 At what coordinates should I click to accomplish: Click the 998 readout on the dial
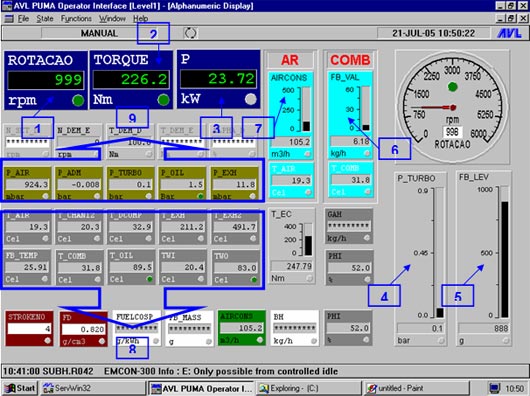452,132
